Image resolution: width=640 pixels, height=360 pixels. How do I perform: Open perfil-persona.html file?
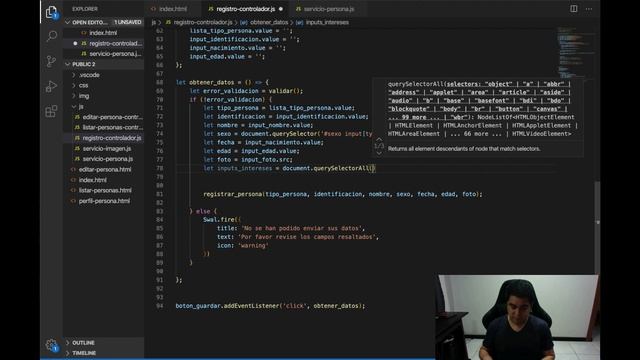pos(104,201)
